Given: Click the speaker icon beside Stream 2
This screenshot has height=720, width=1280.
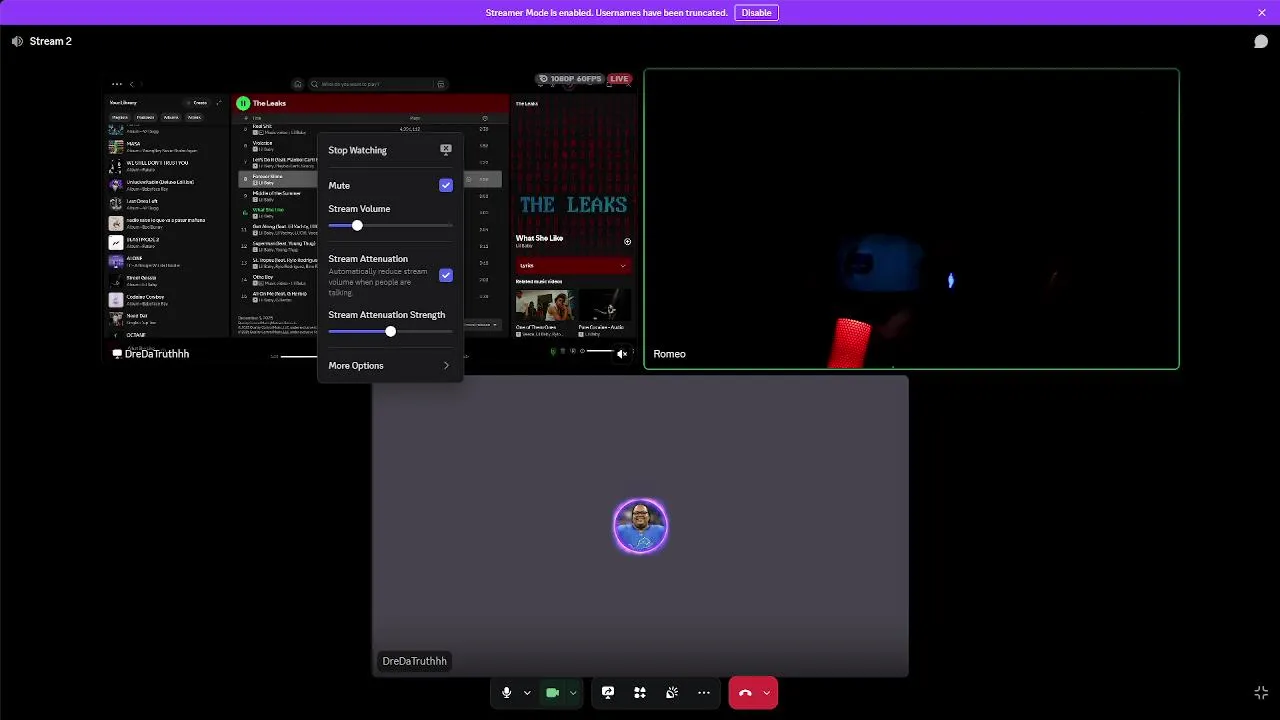Looking at the screenshot, I should coord(17,41).
